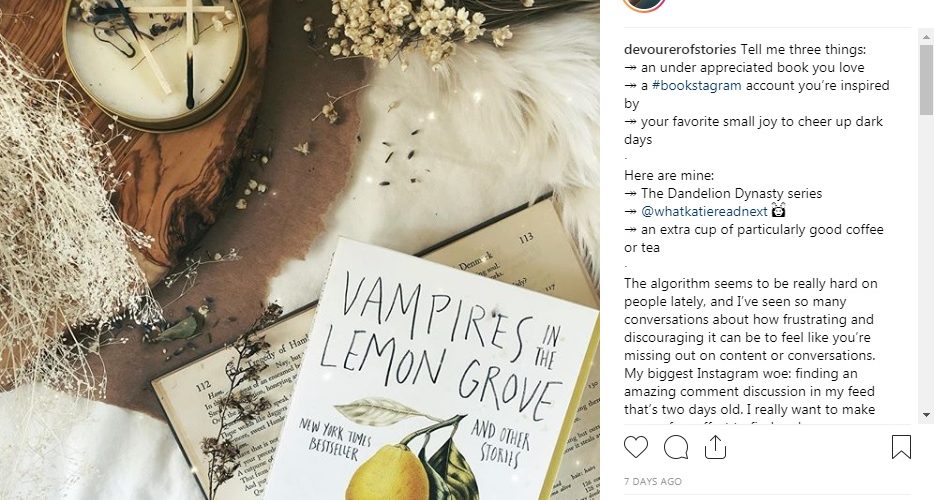Click the caption scrollbar thumb
The width and height of the screenshot is (934, 500).
point(926,79)
